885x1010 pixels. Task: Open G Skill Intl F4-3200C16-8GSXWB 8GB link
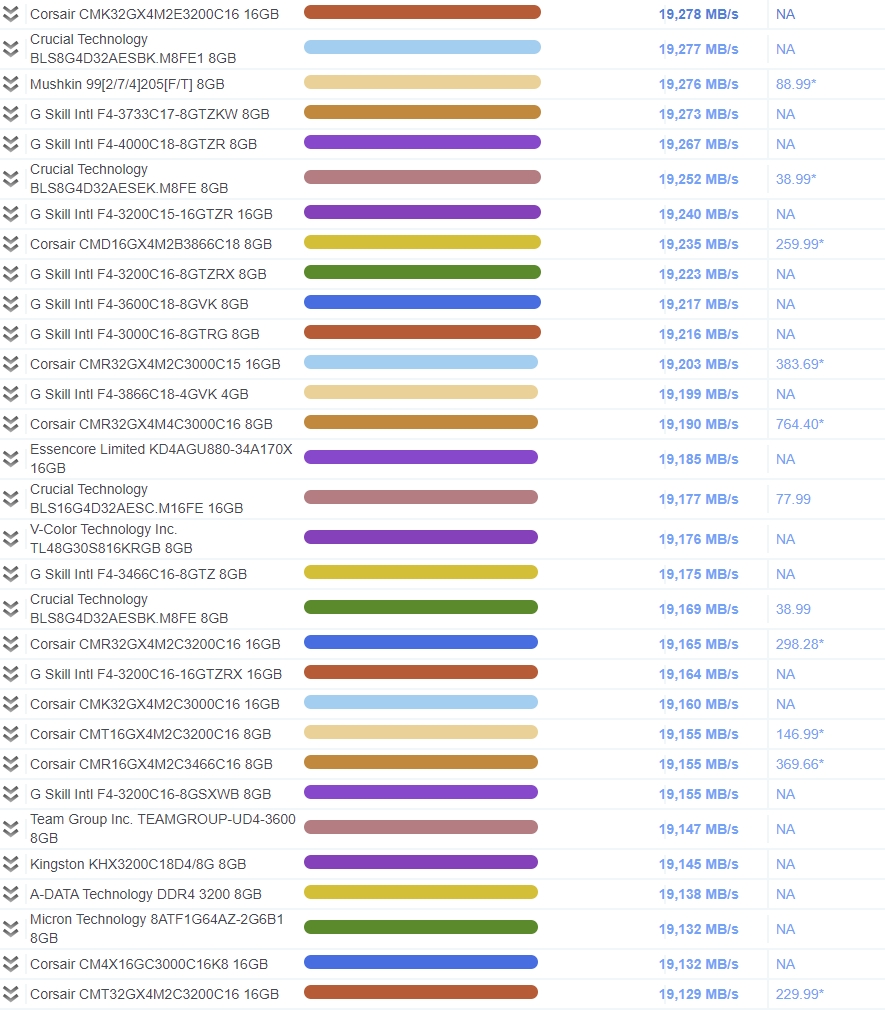pyautogui.click(x=151, y=794)
